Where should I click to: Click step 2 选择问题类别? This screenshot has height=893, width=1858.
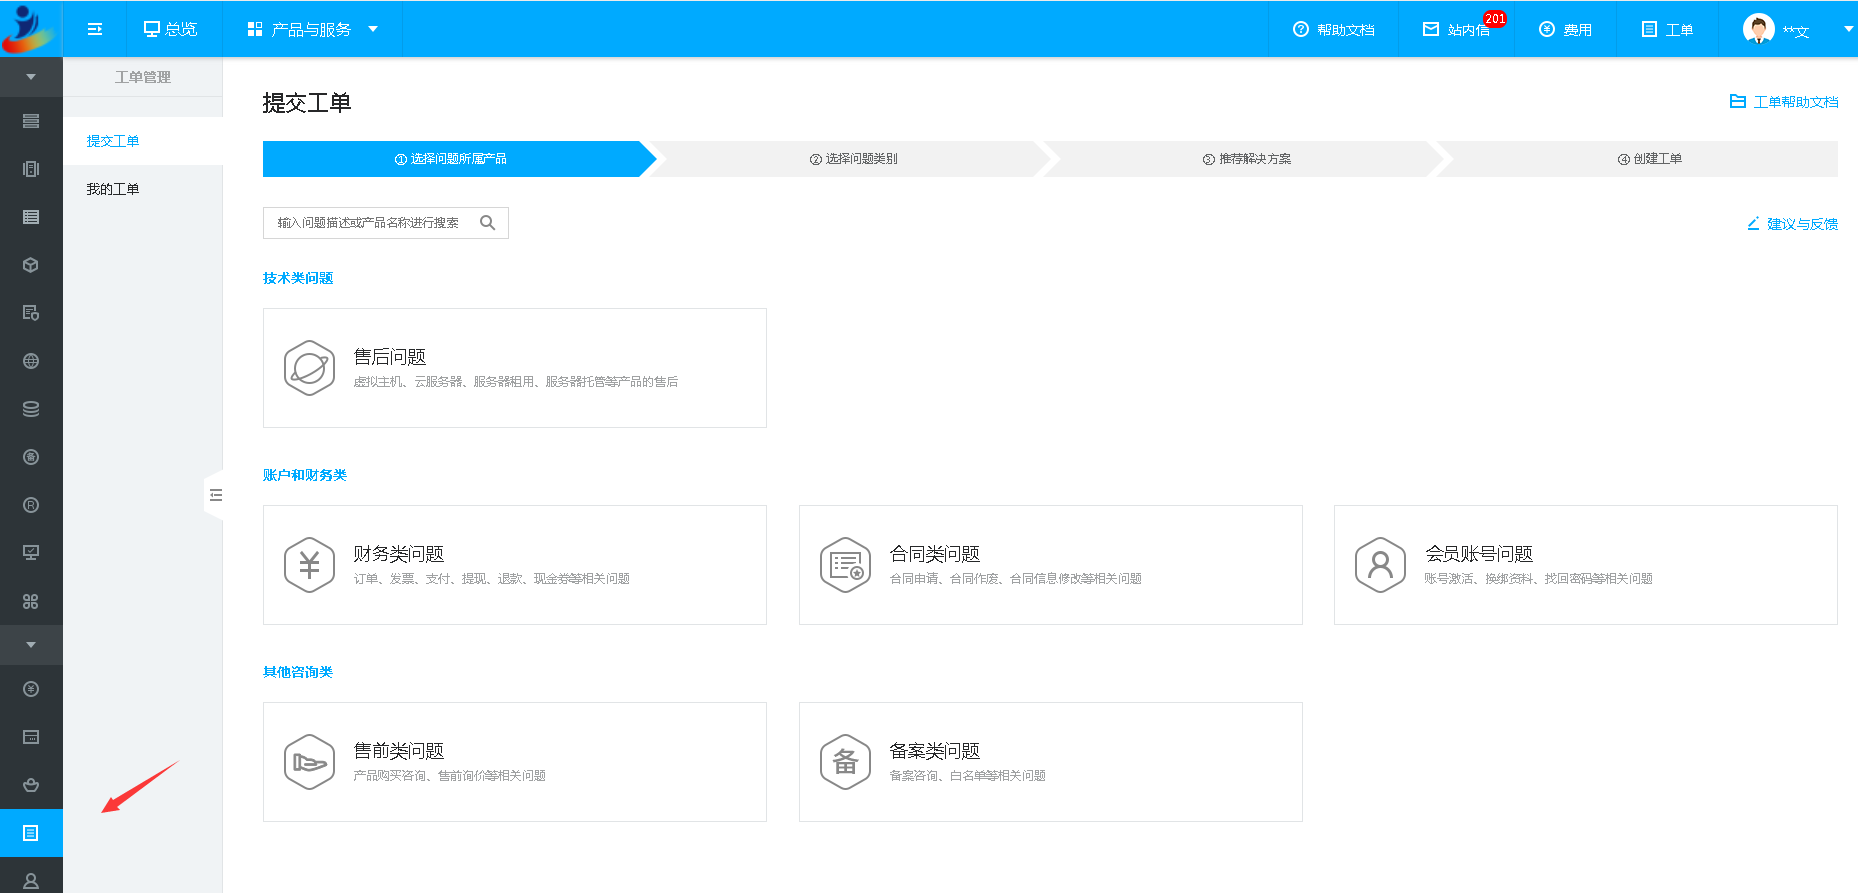click(x=854, y=159)
